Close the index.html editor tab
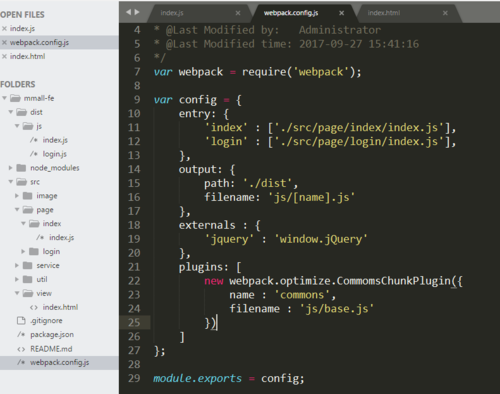Viewport: 500px width, 394px height. (x=445, y=13)
